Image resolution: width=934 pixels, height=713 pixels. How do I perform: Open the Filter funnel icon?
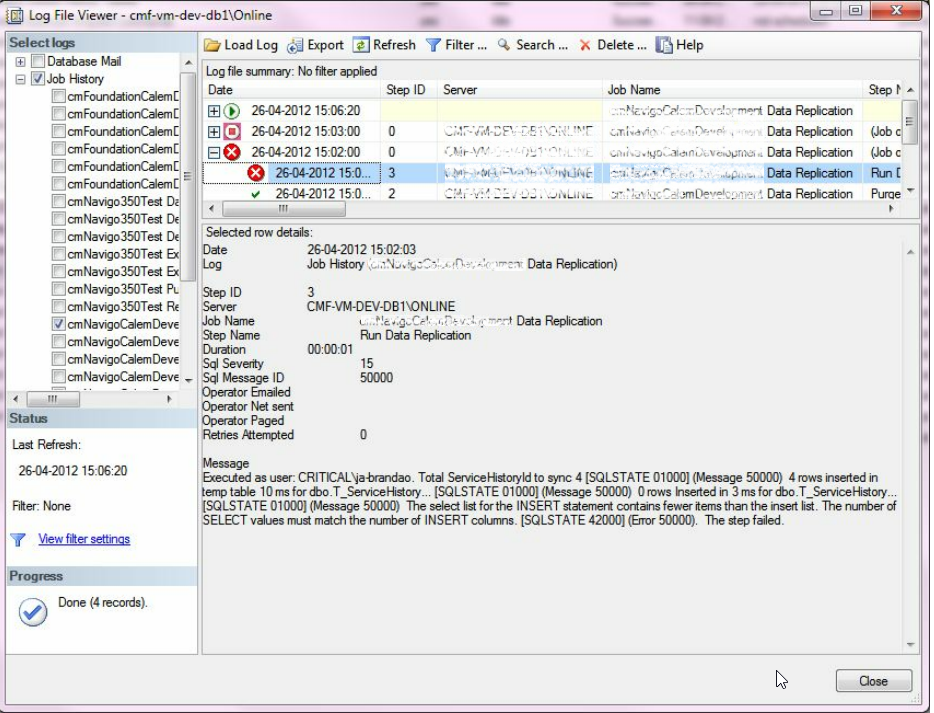(x=433, y=45)
